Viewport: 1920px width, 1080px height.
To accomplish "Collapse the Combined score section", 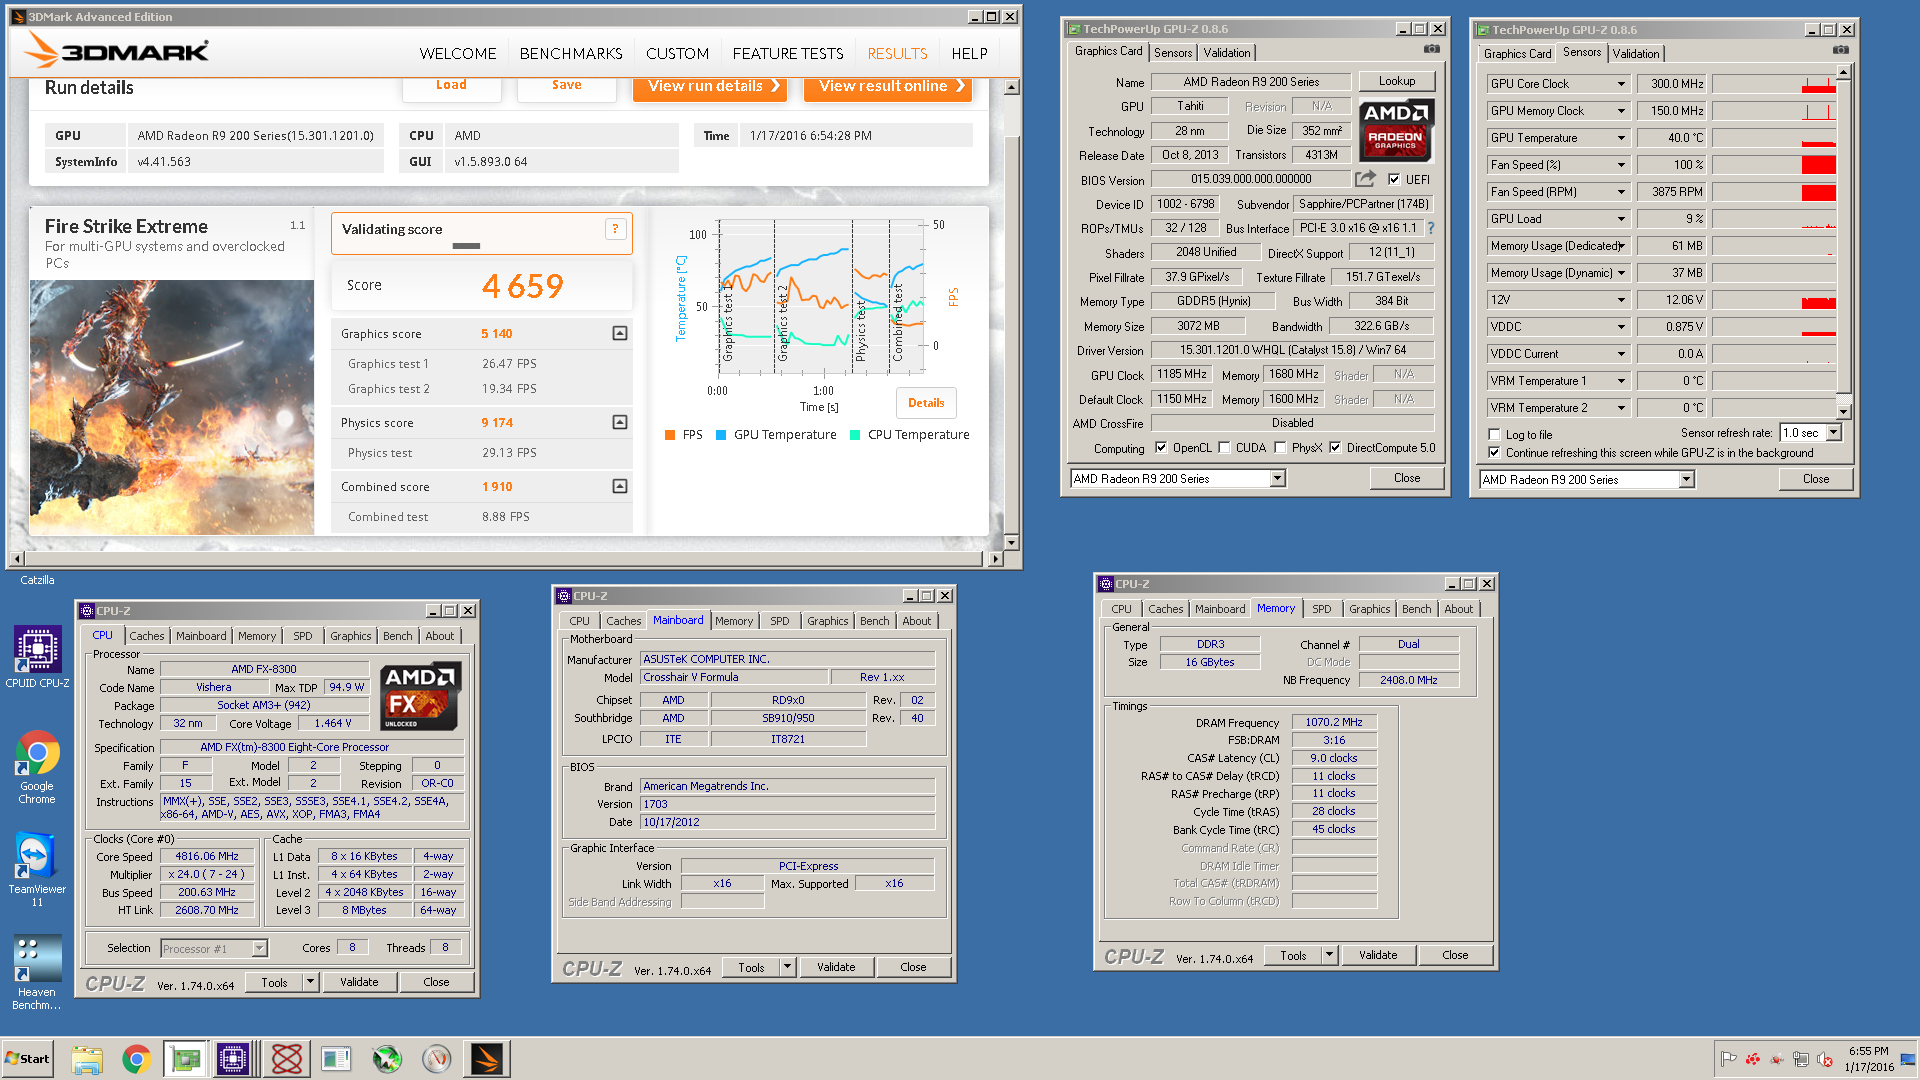I will tap(620, 487).
